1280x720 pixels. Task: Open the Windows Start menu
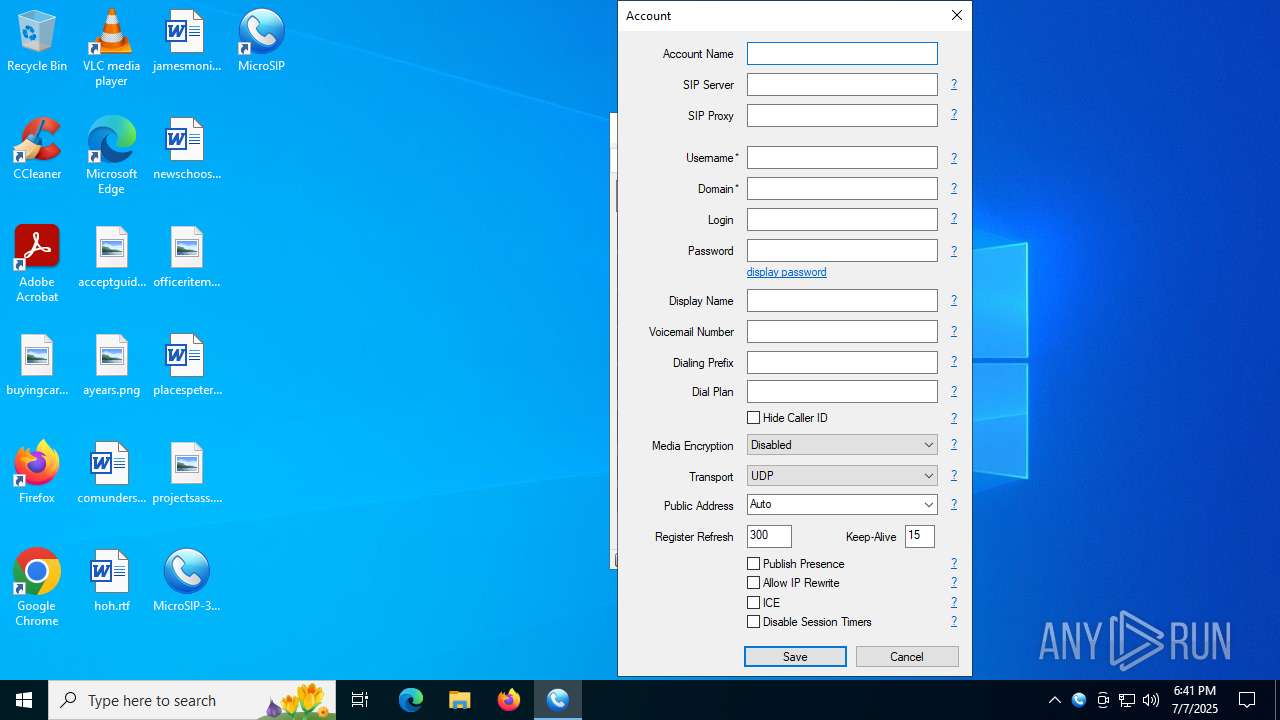click(x=24, y=700)
